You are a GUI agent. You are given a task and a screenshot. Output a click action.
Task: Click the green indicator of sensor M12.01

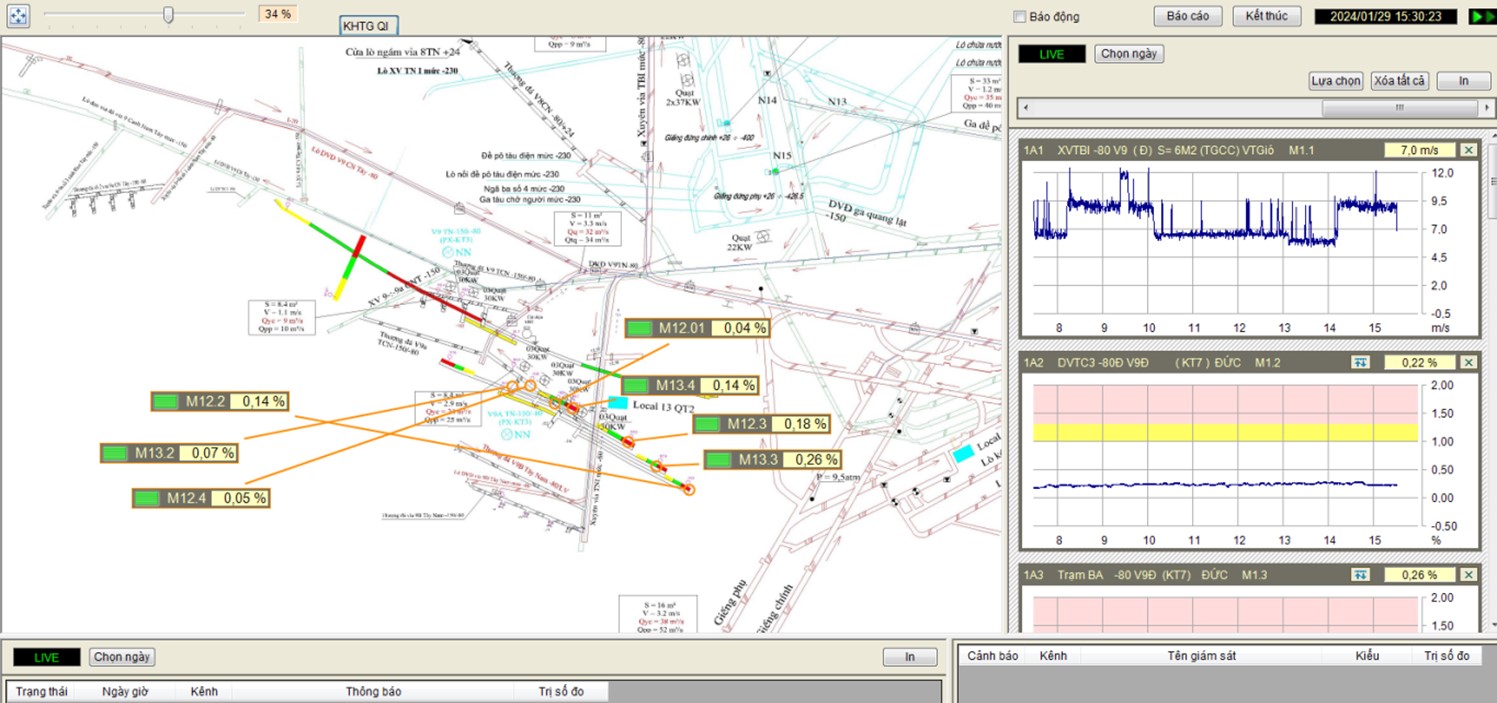click(x=640, y=328)
